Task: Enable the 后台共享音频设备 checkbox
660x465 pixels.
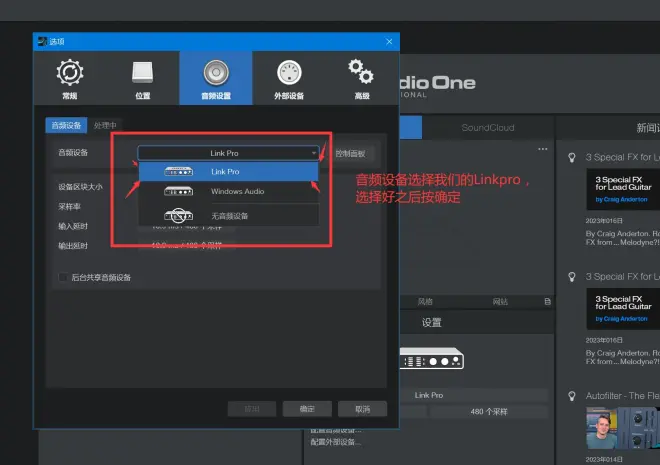Action: [x=63, y=277]
